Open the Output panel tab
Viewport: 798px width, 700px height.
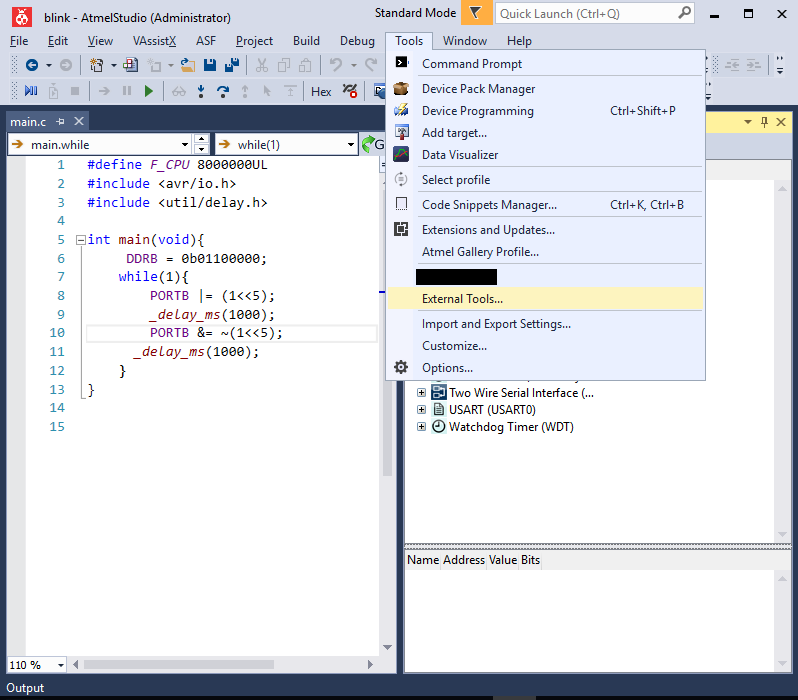click(x=25, y=688)
